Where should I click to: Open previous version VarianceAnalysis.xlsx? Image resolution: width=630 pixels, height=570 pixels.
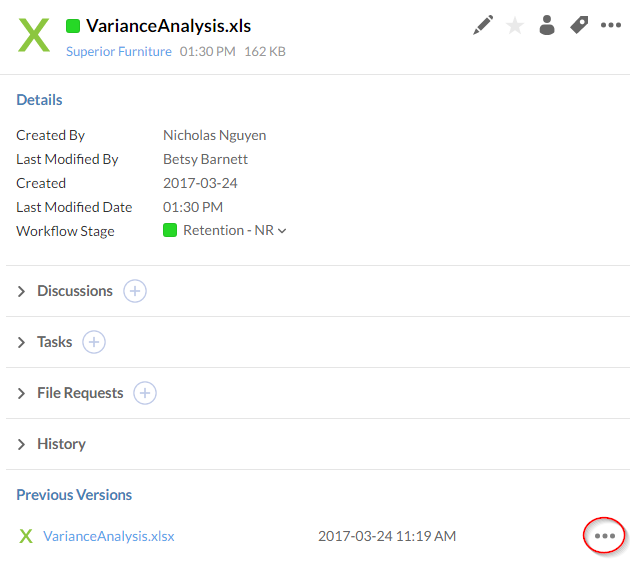click(109, 536)
